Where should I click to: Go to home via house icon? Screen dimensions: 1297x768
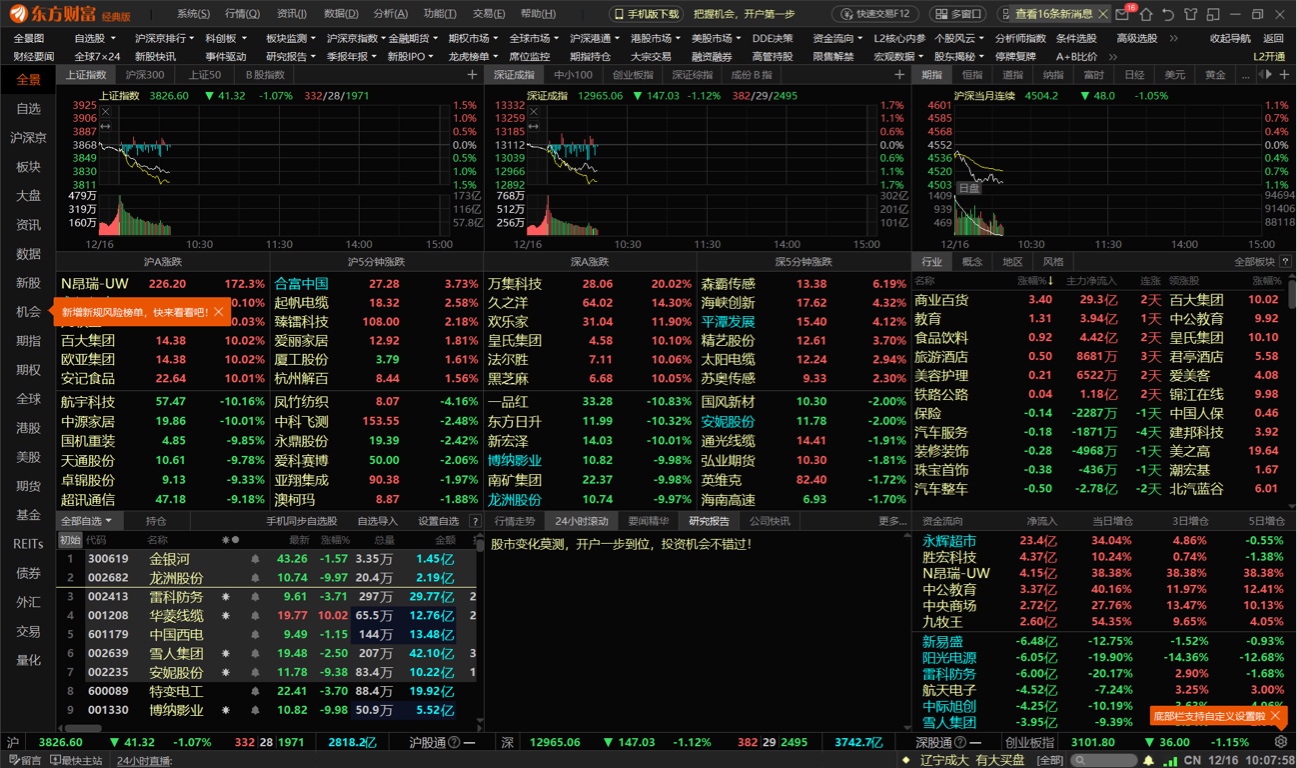(x=1146, y=14)
